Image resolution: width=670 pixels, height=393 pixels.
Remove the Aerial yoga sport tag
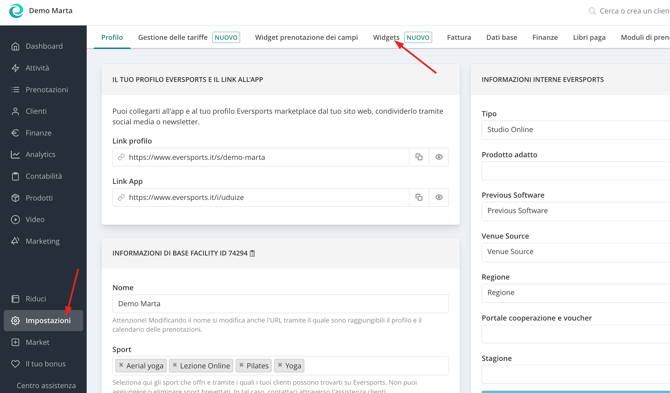tap(121, 365)
